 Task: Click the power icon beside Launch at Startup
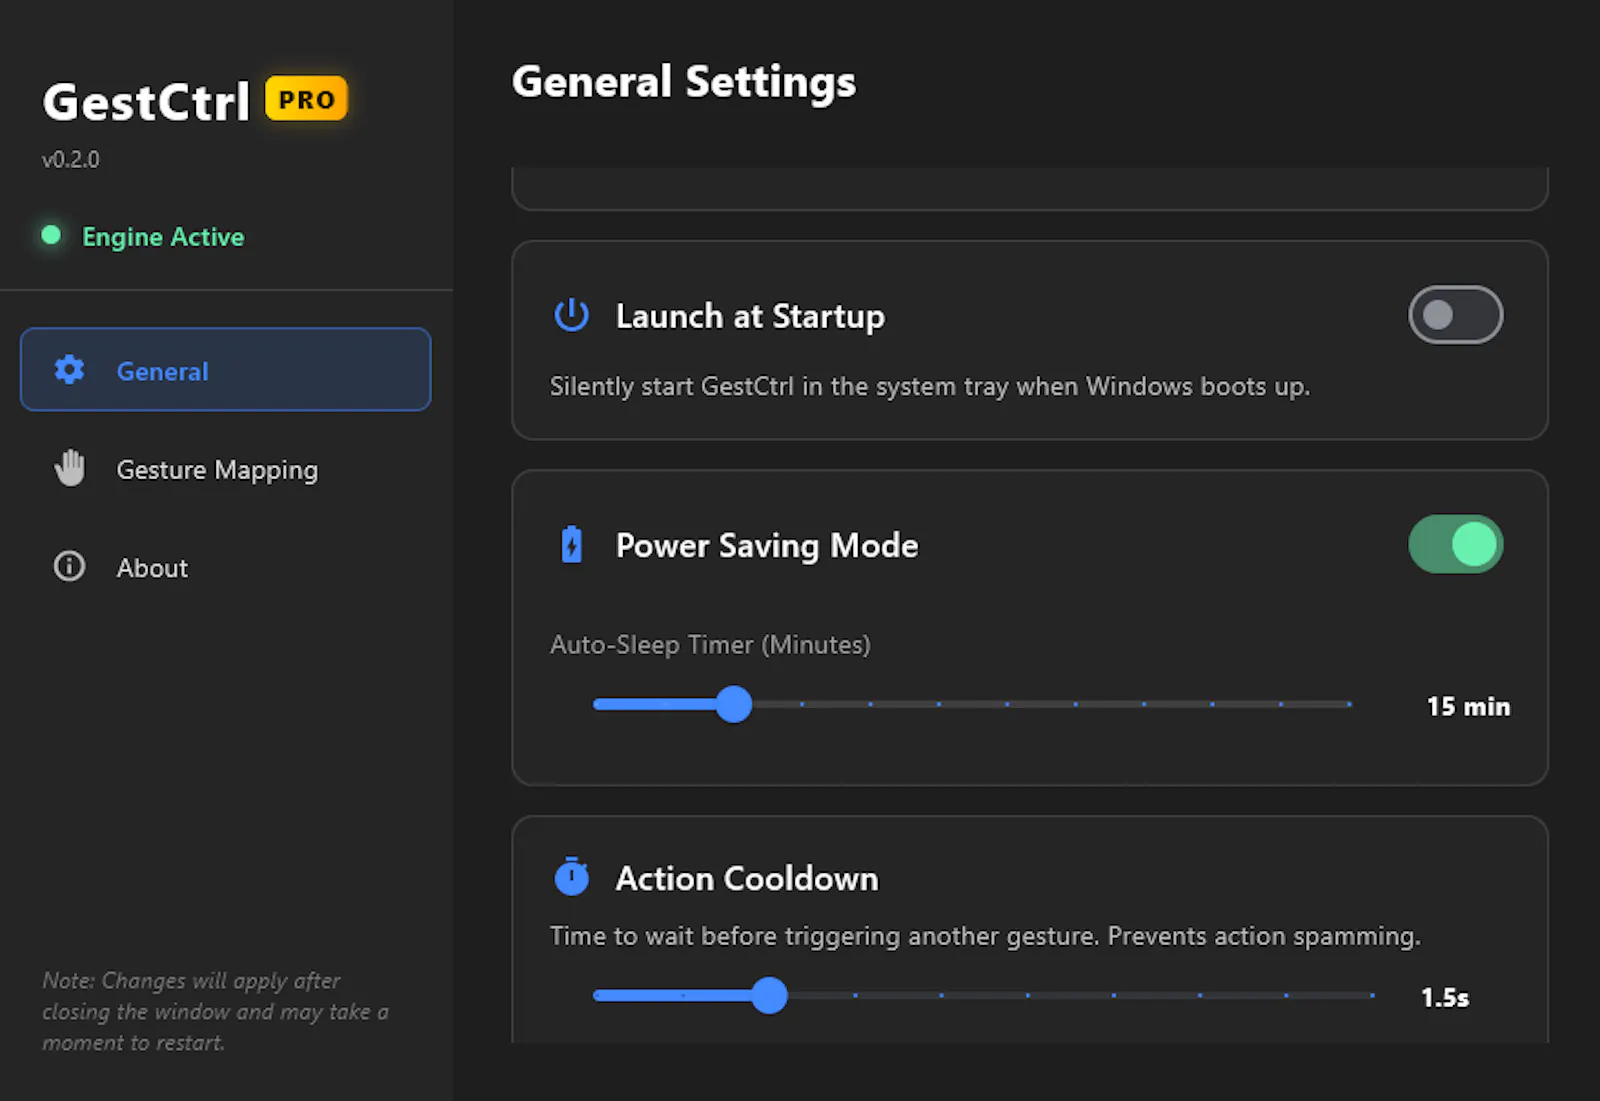click(572, 315)
